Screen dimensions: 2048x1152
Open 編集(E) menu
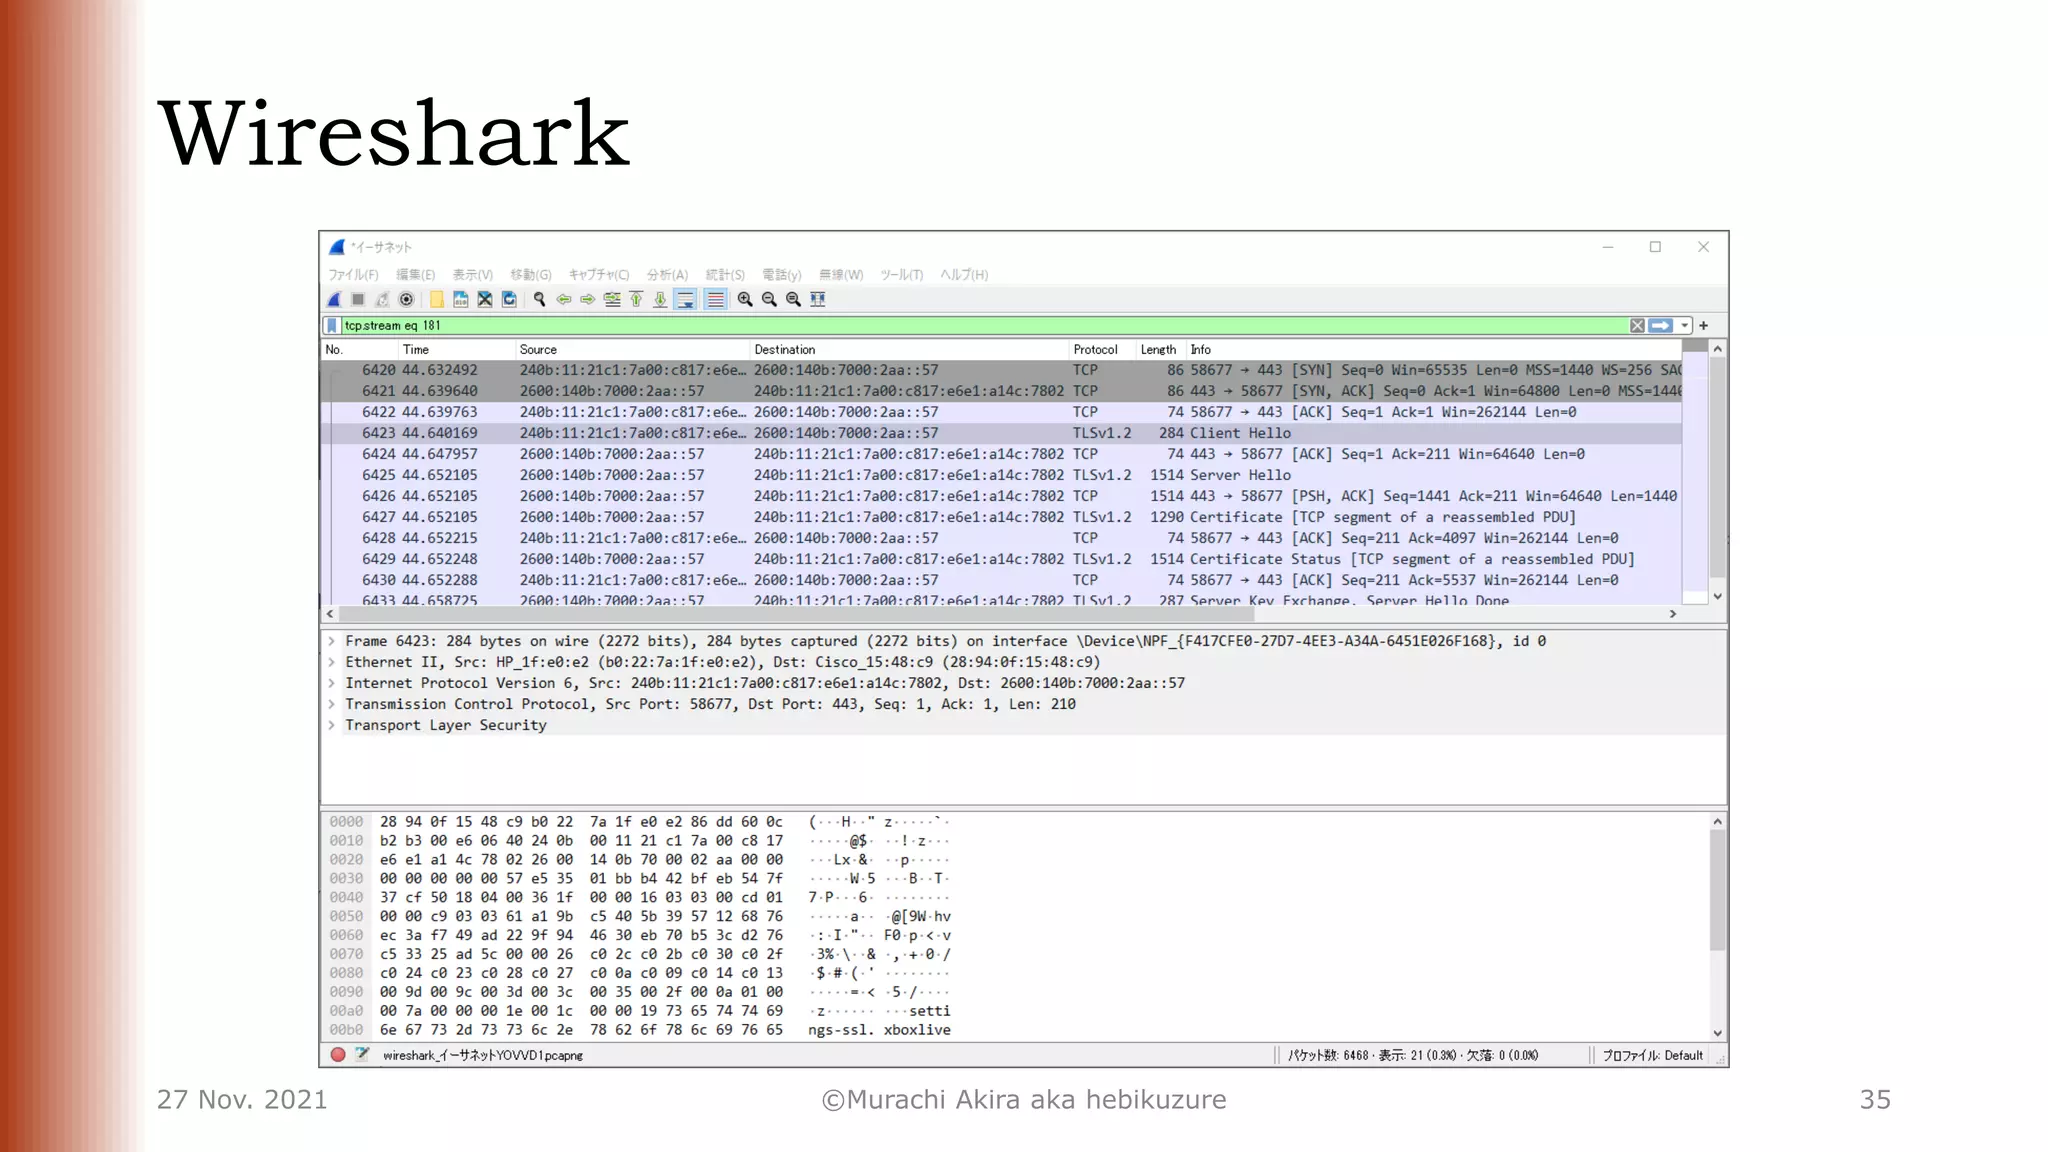pyautogui.click(x=415, y=274)
